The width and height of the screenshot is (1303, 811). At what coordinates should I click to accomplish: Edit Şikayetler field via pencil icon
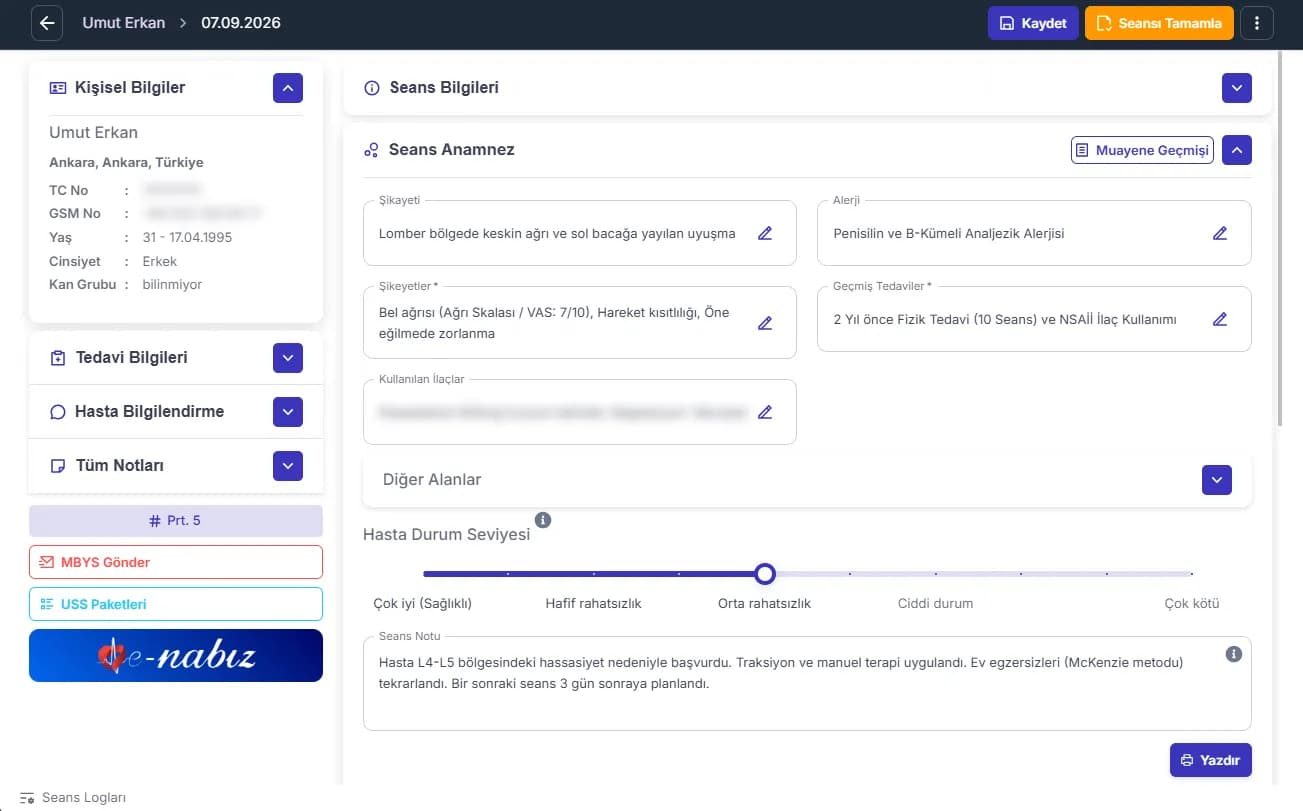tap(765, 323)
